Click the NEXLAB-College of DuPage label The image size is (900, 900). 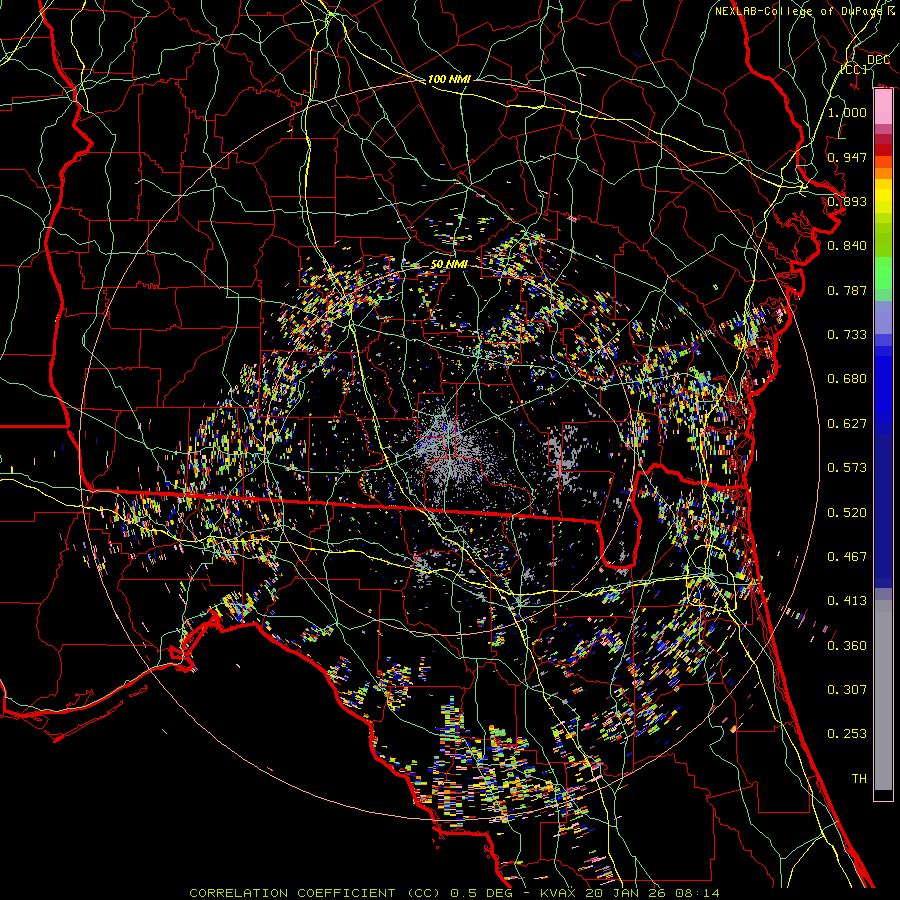point(804,11)
